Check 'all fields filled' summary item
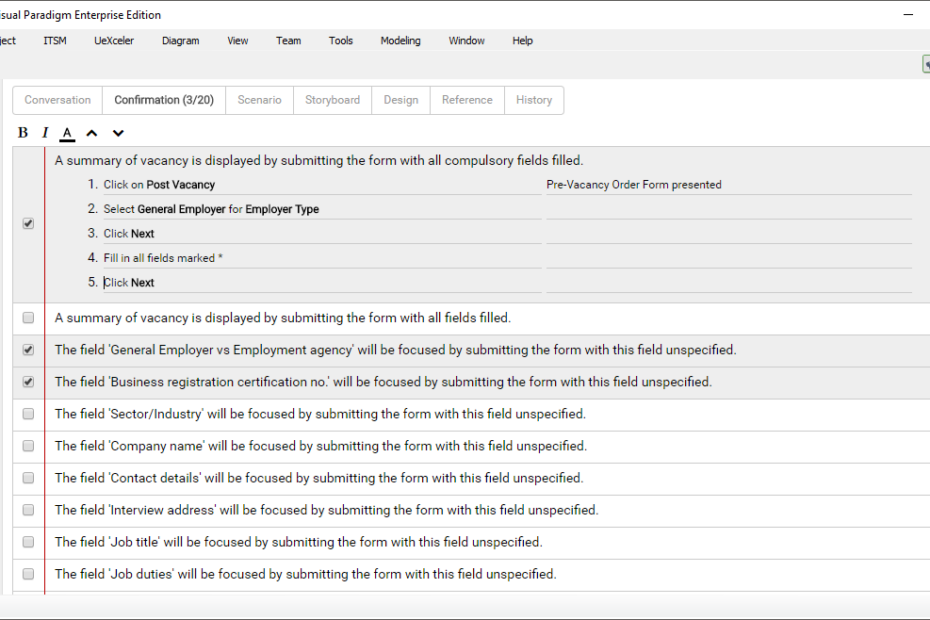This screenshot has height=620, width=930. (28, 318)
